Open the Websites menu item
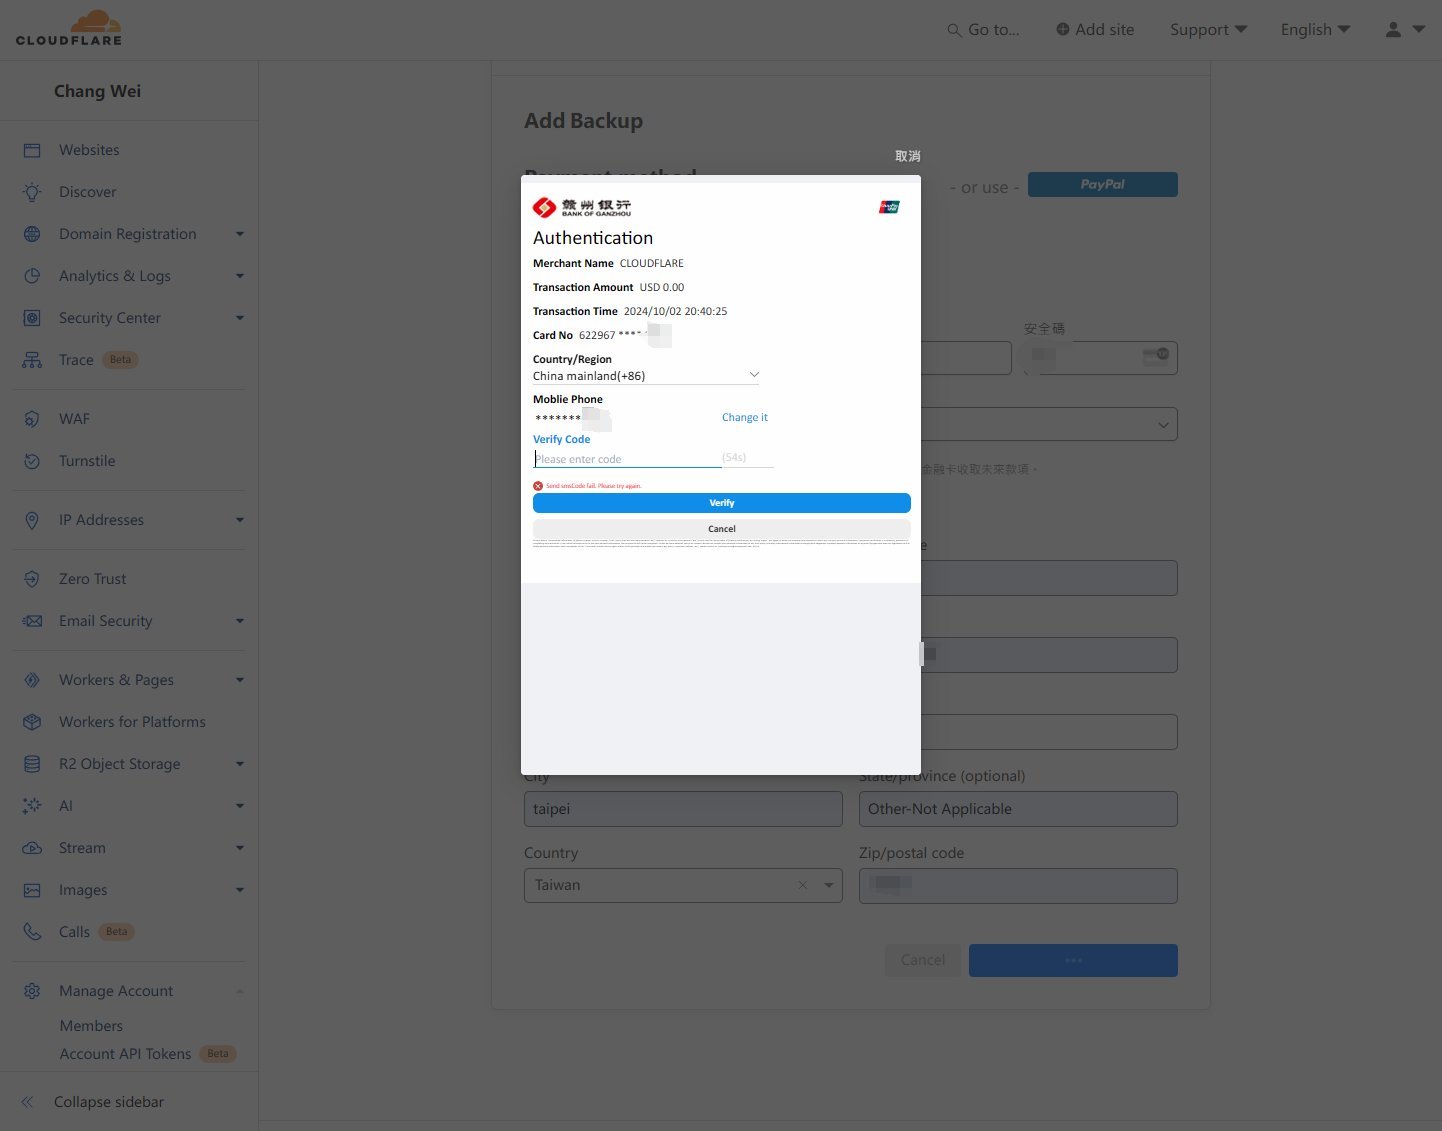The width and height of the screenshot is (1442, 1131). pos(89,150)
